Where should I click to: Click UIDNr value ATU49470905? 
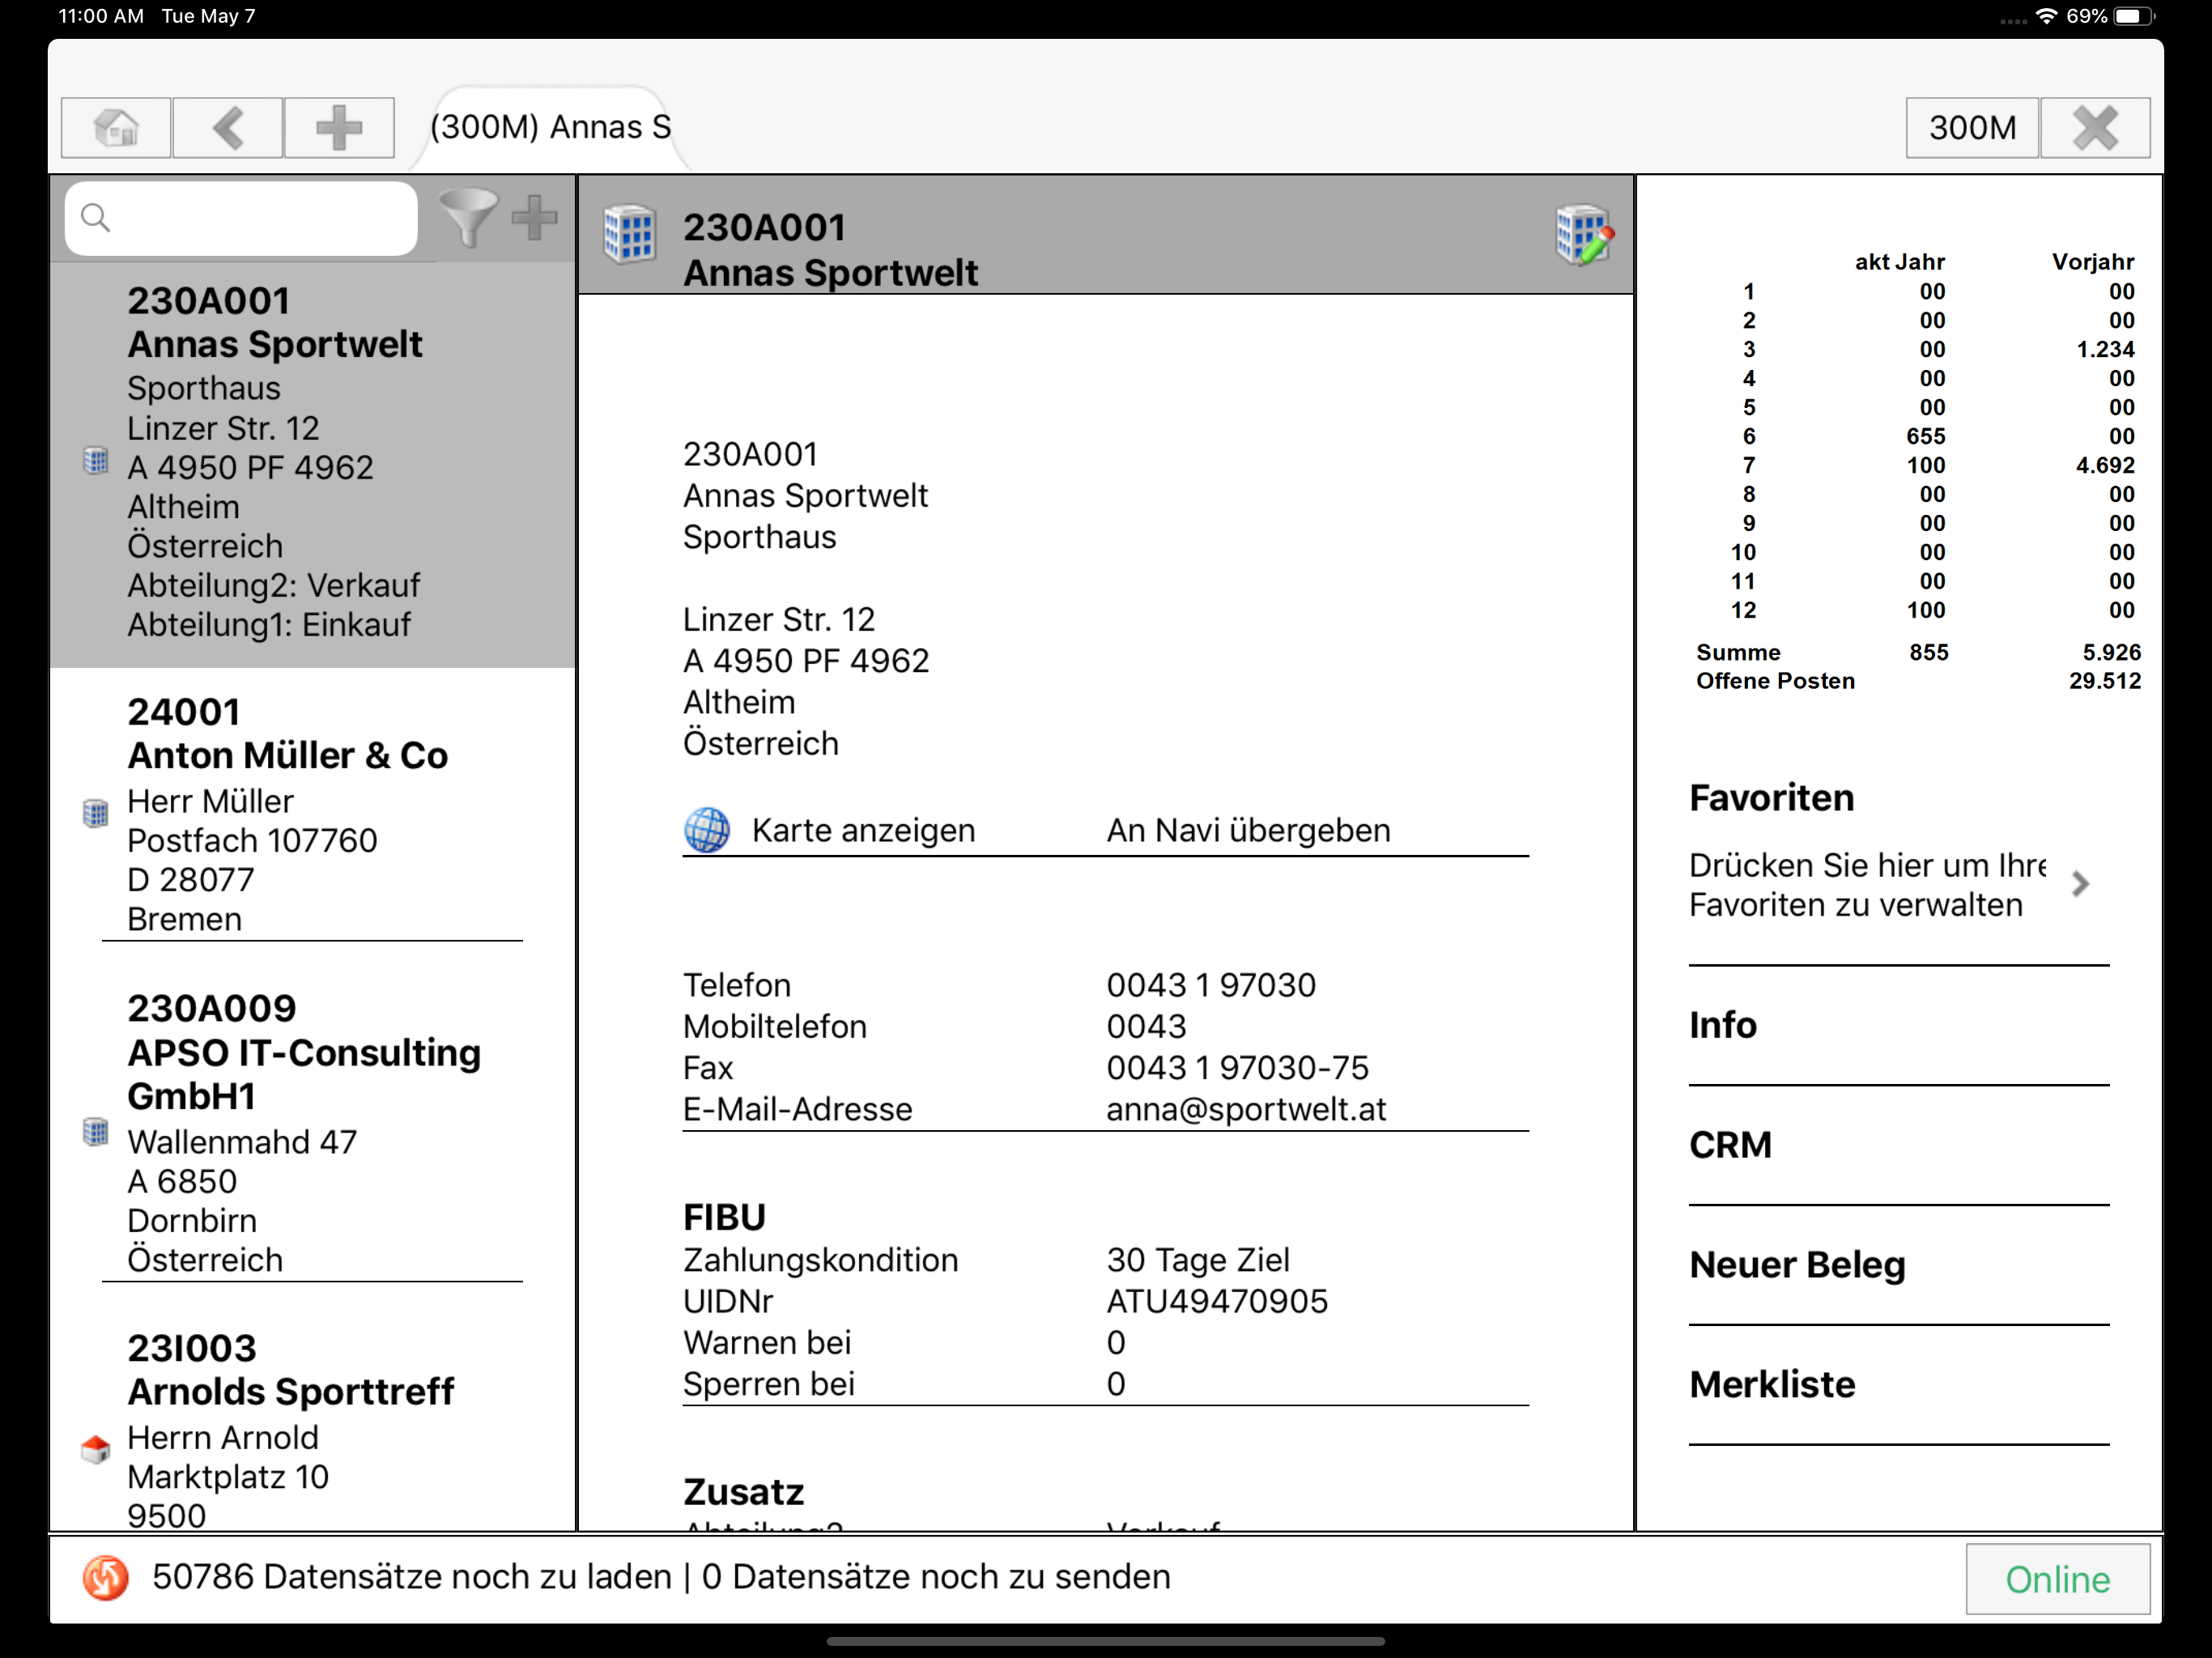1217,1301
